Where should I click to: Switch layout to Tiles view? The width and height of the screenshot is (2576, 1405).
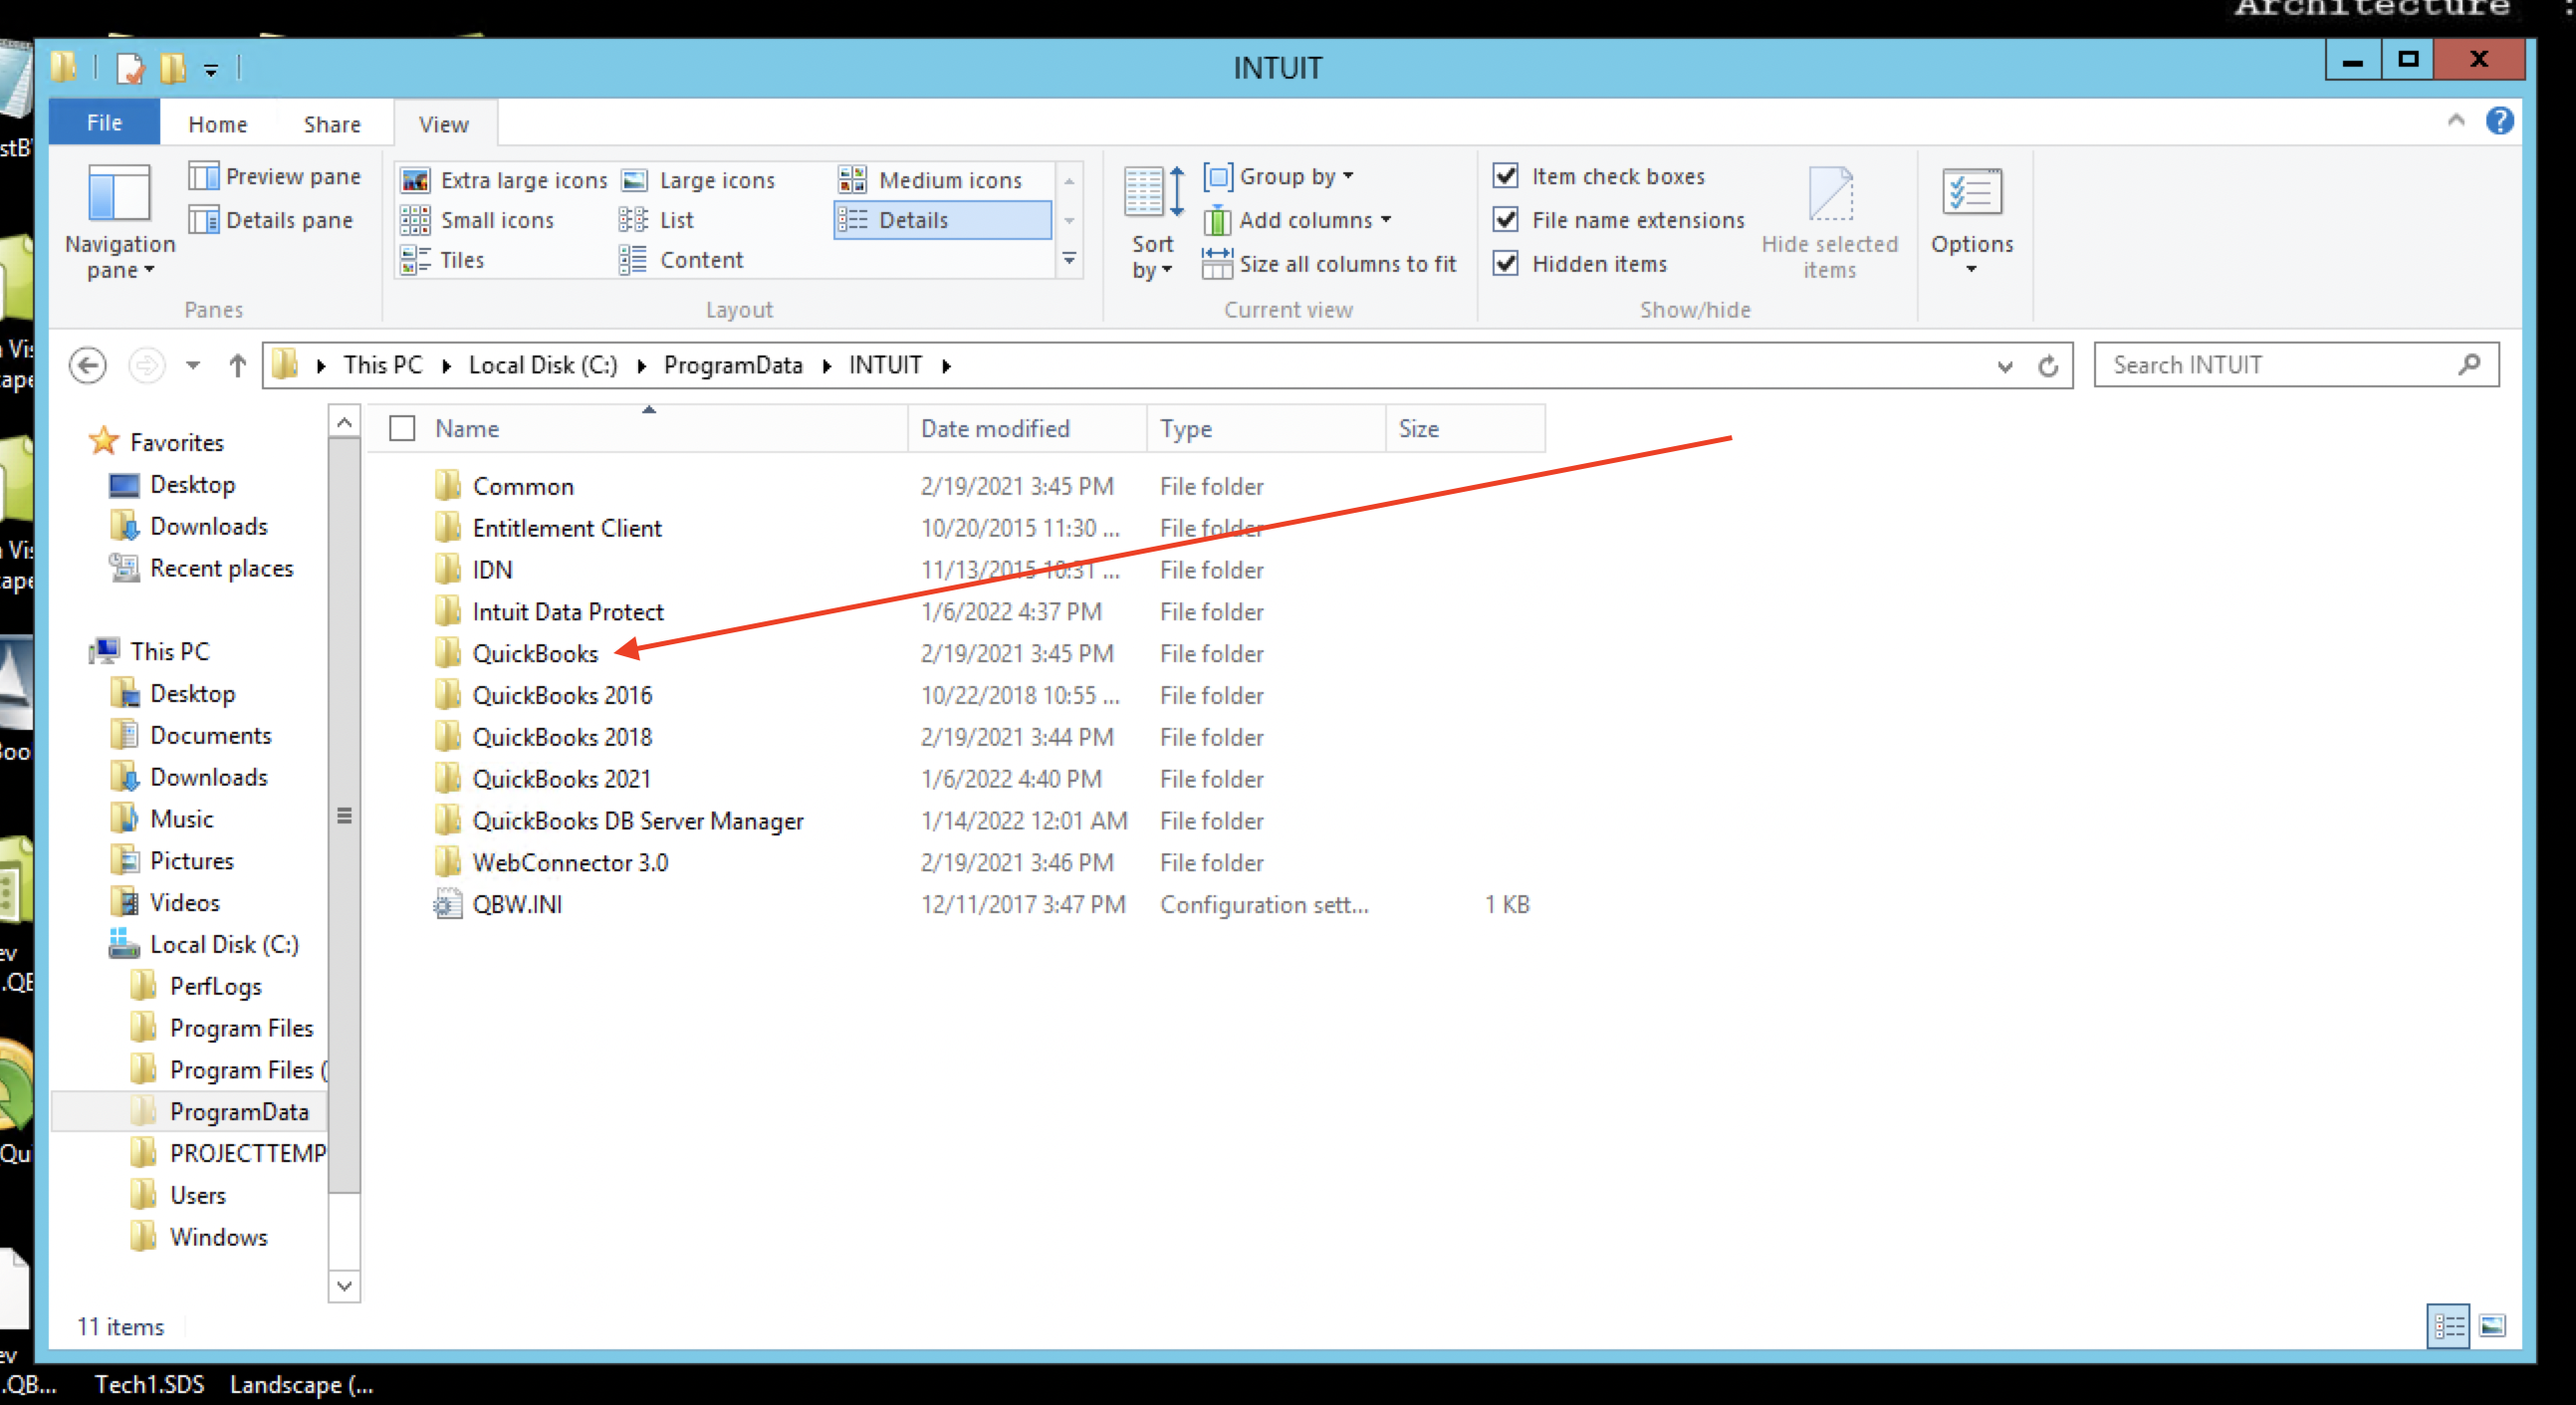[x=442, y=260]
